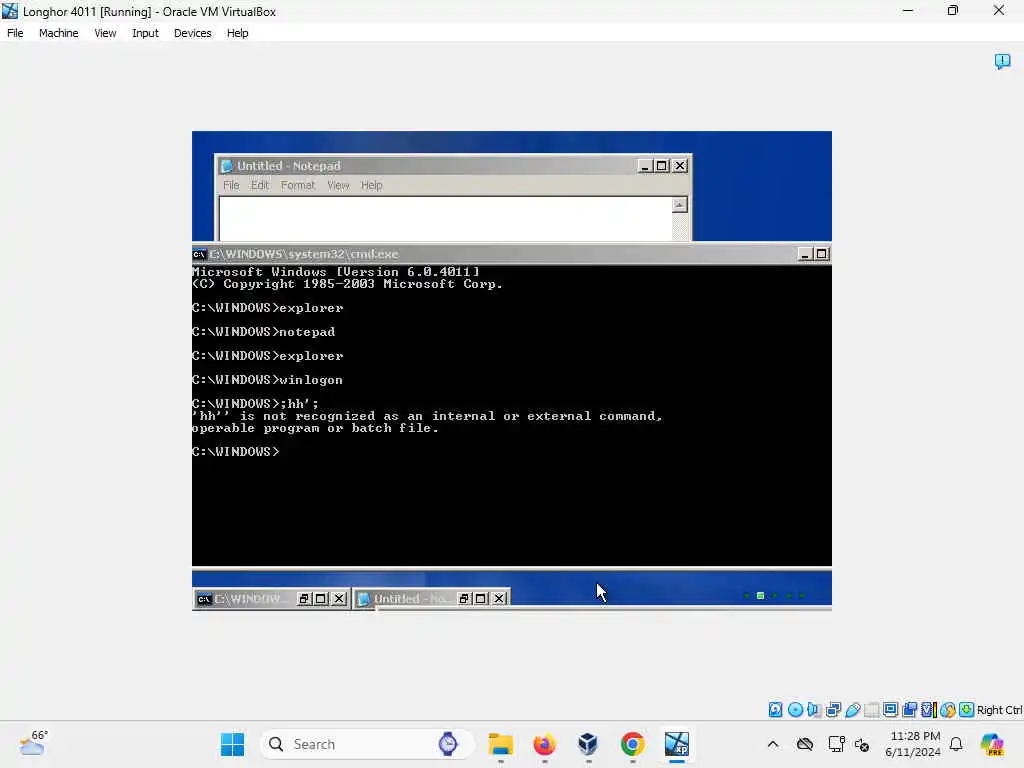This screenshot has width=1024, height=768.
Task: Open the VirtualBox View menu
Action: 105,33
